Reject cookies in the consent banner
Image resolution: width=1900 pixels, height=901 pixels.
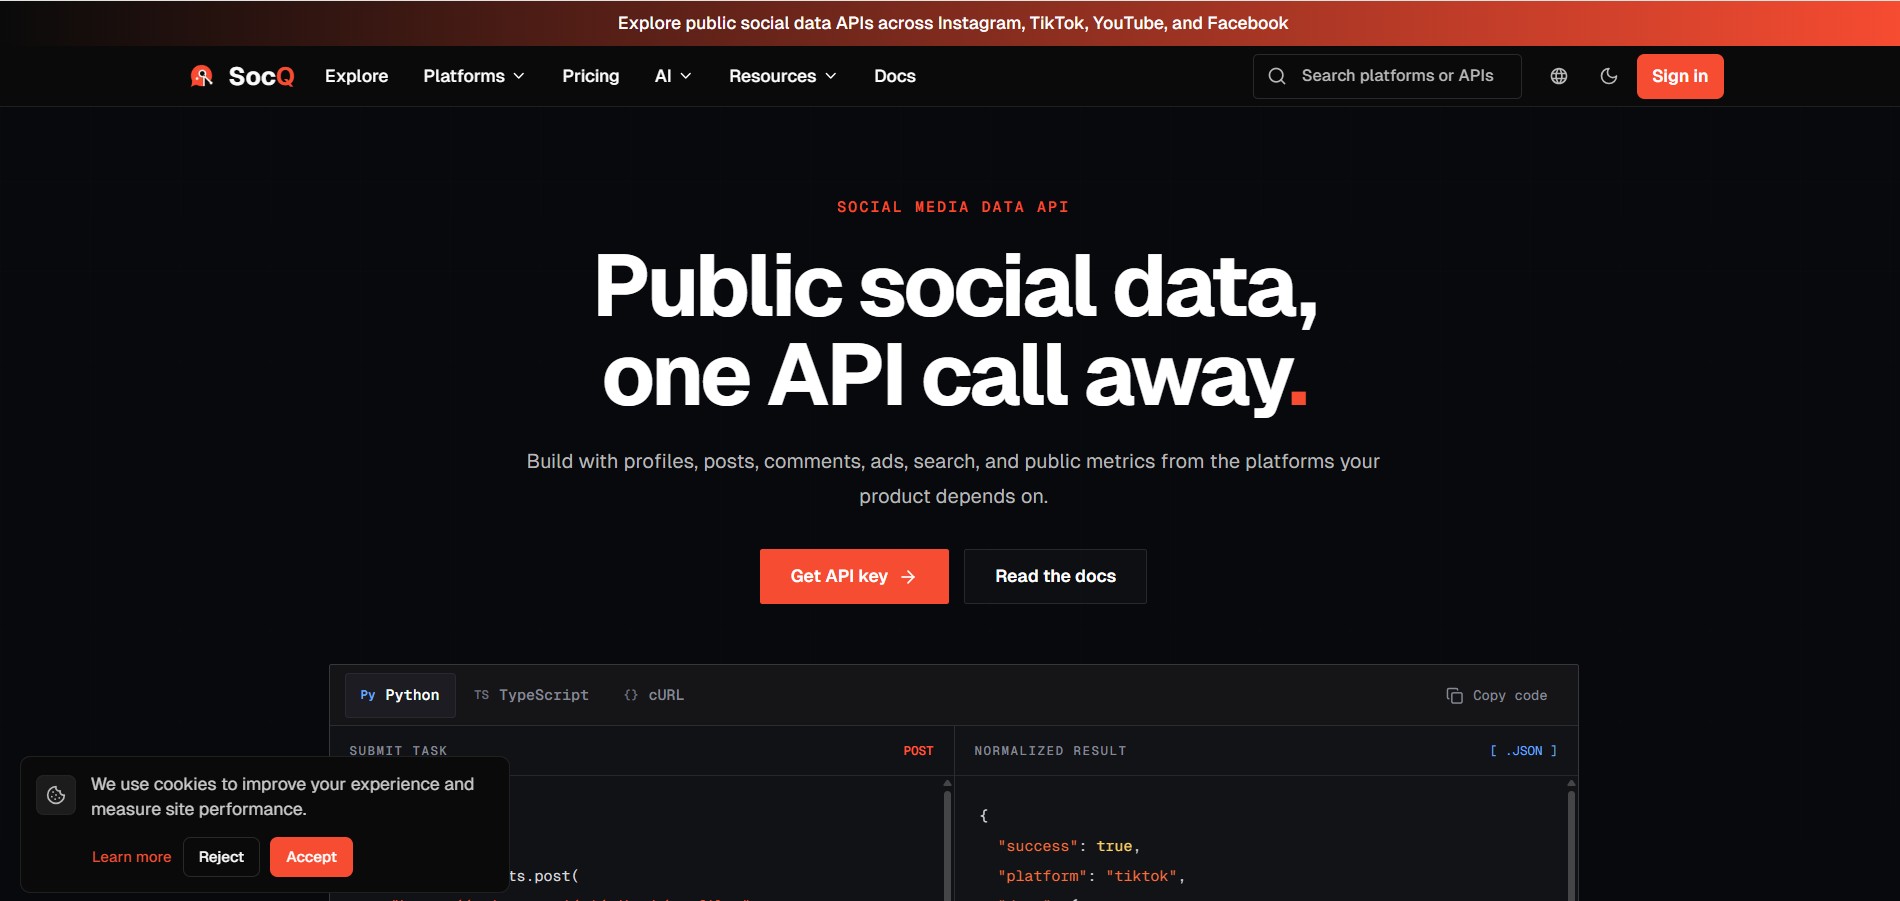pyautogui.click(x=221, y=857)
